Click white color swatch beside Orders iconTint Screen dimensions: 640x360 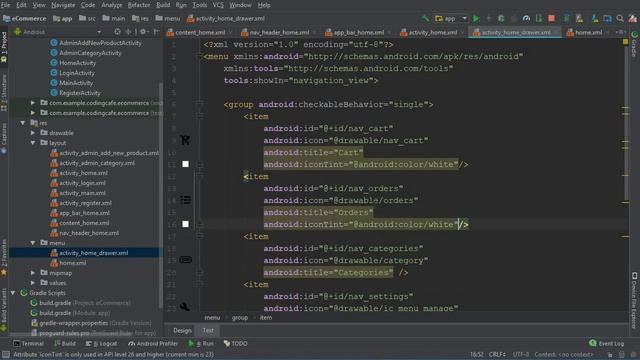click(x=185, y=224)
